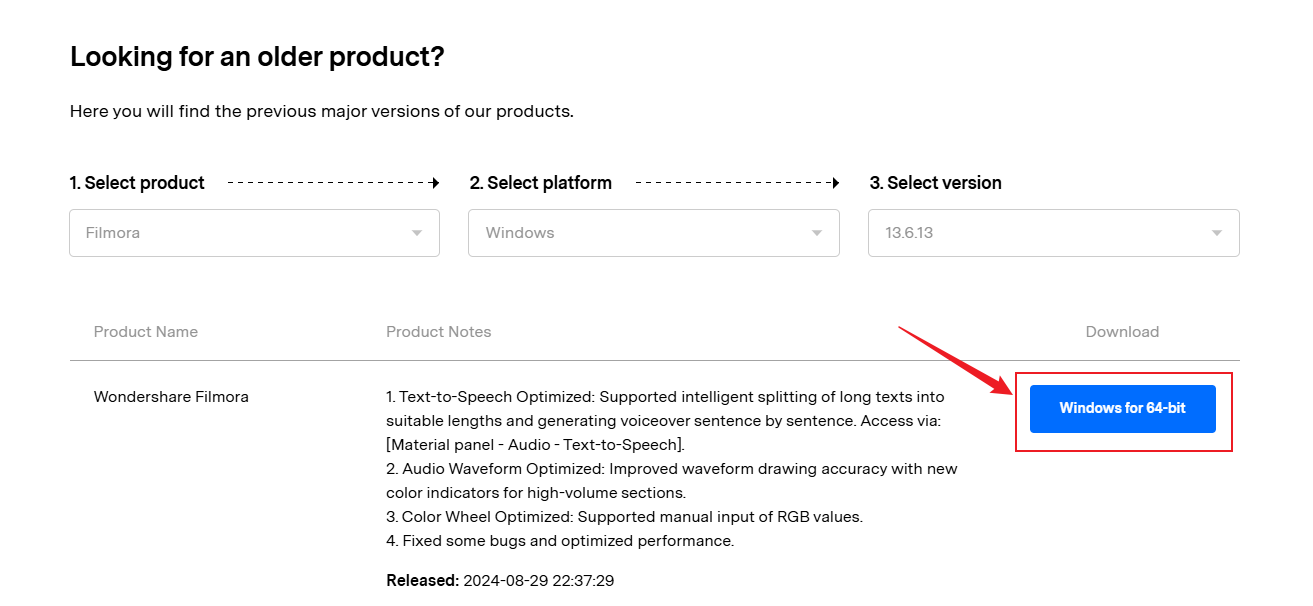The height and width of the screenshot is (606, 1313).
Task: Click the platform dropdown caret arrow
Action: [x=817, y=233]
